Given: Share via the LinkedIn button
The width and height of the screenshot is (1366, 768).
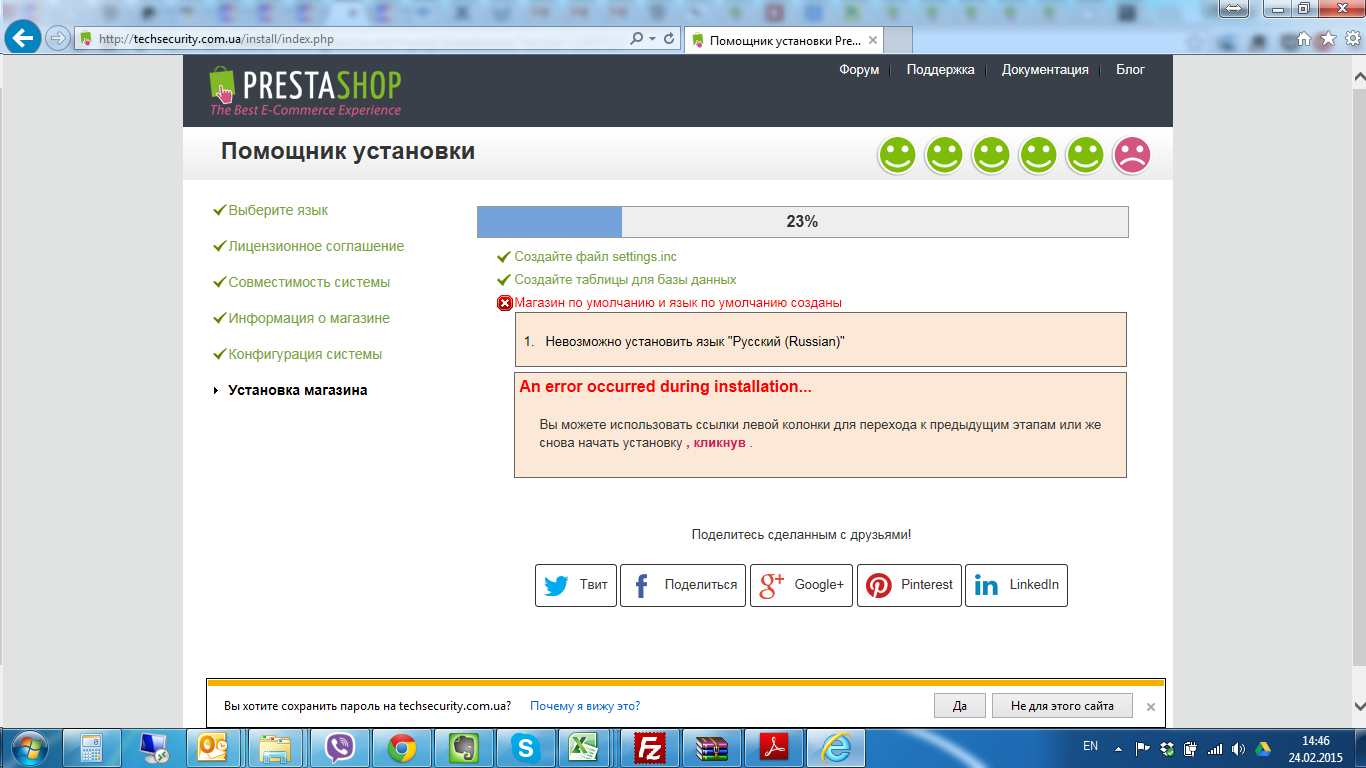Looking at the screenshot, I should pos(1016,585).
